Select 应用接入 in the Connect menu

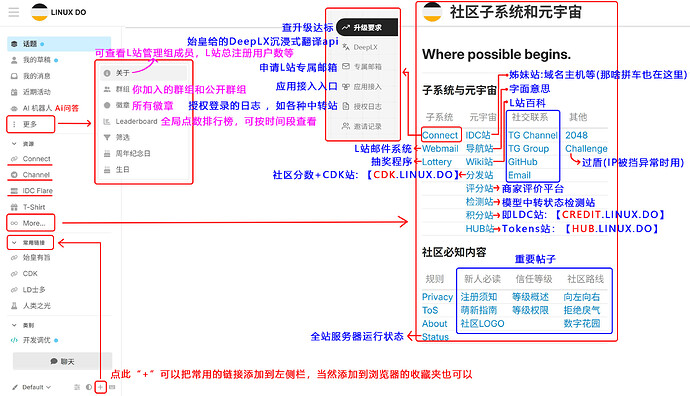click(367, 87)
